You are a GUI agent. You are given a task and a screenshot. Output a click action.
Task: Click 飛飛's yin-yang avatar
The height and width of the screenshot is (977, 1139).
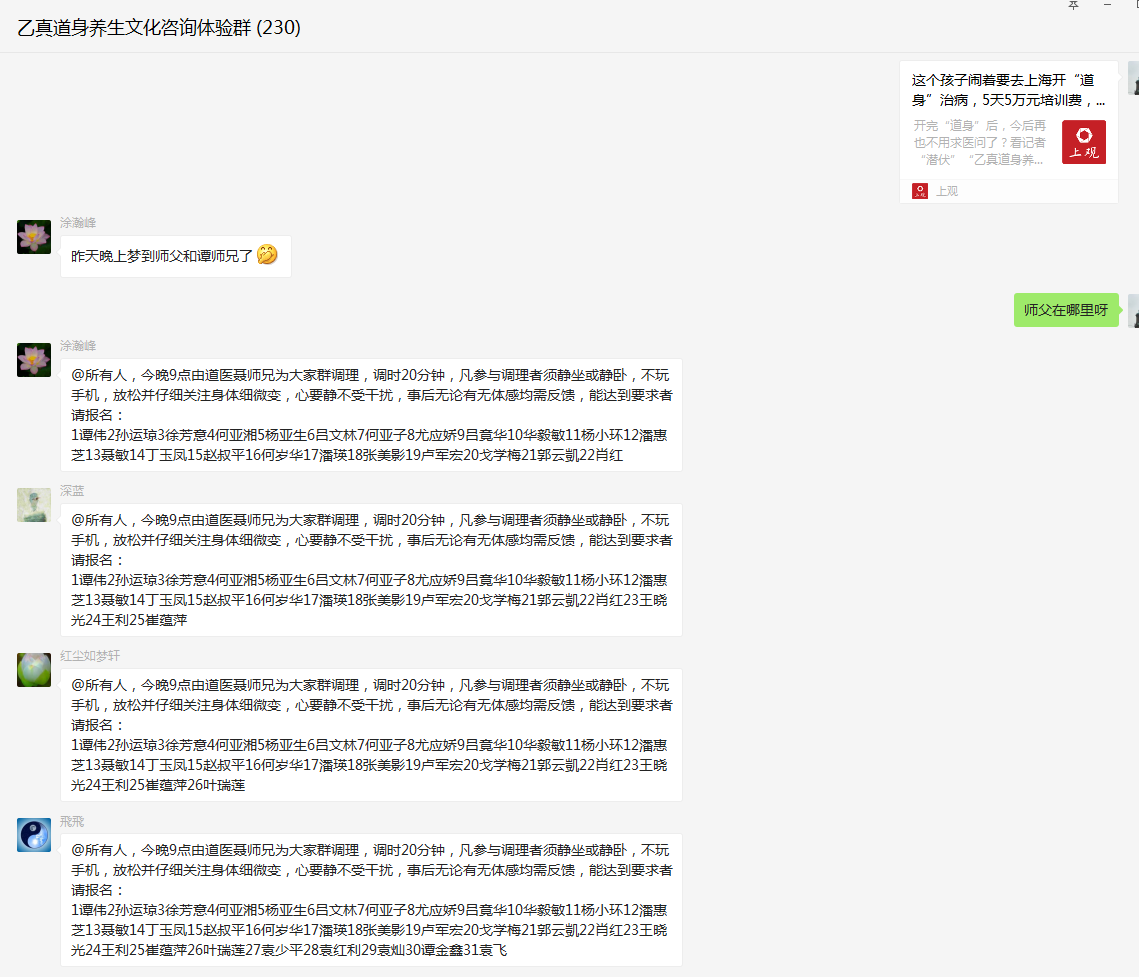coord(34,835)
